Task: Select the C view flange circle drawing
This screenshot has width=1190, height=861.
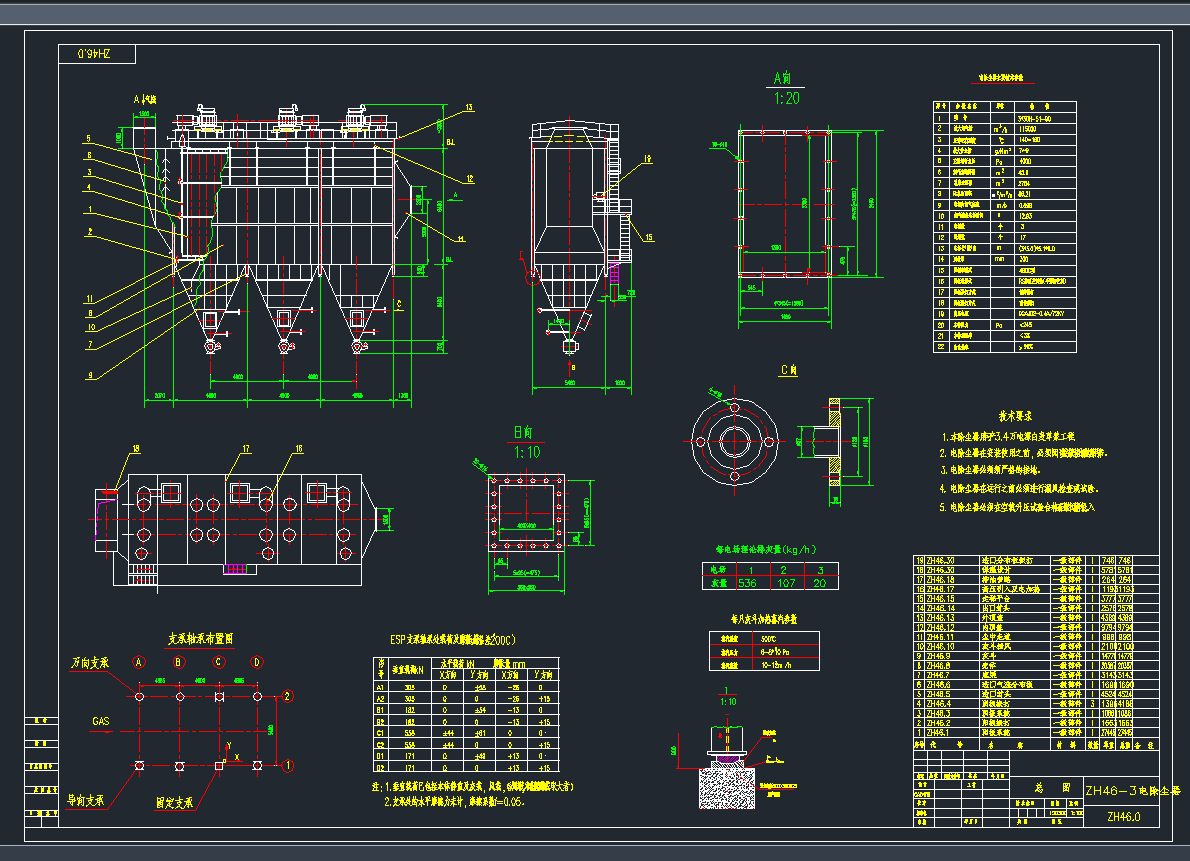Action: [733, 440]
